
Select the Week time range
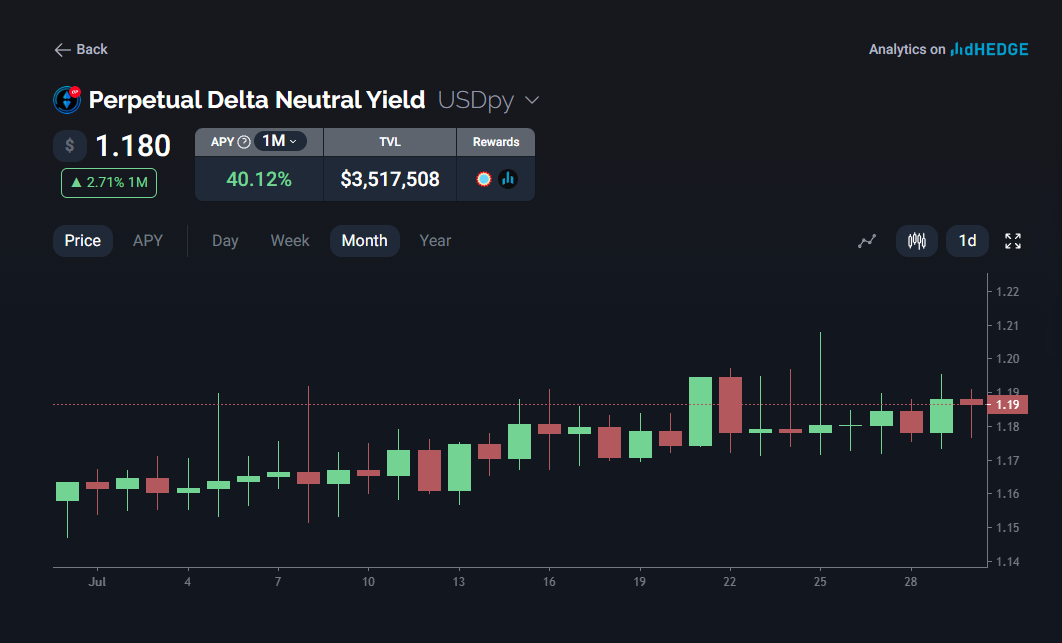290,241
